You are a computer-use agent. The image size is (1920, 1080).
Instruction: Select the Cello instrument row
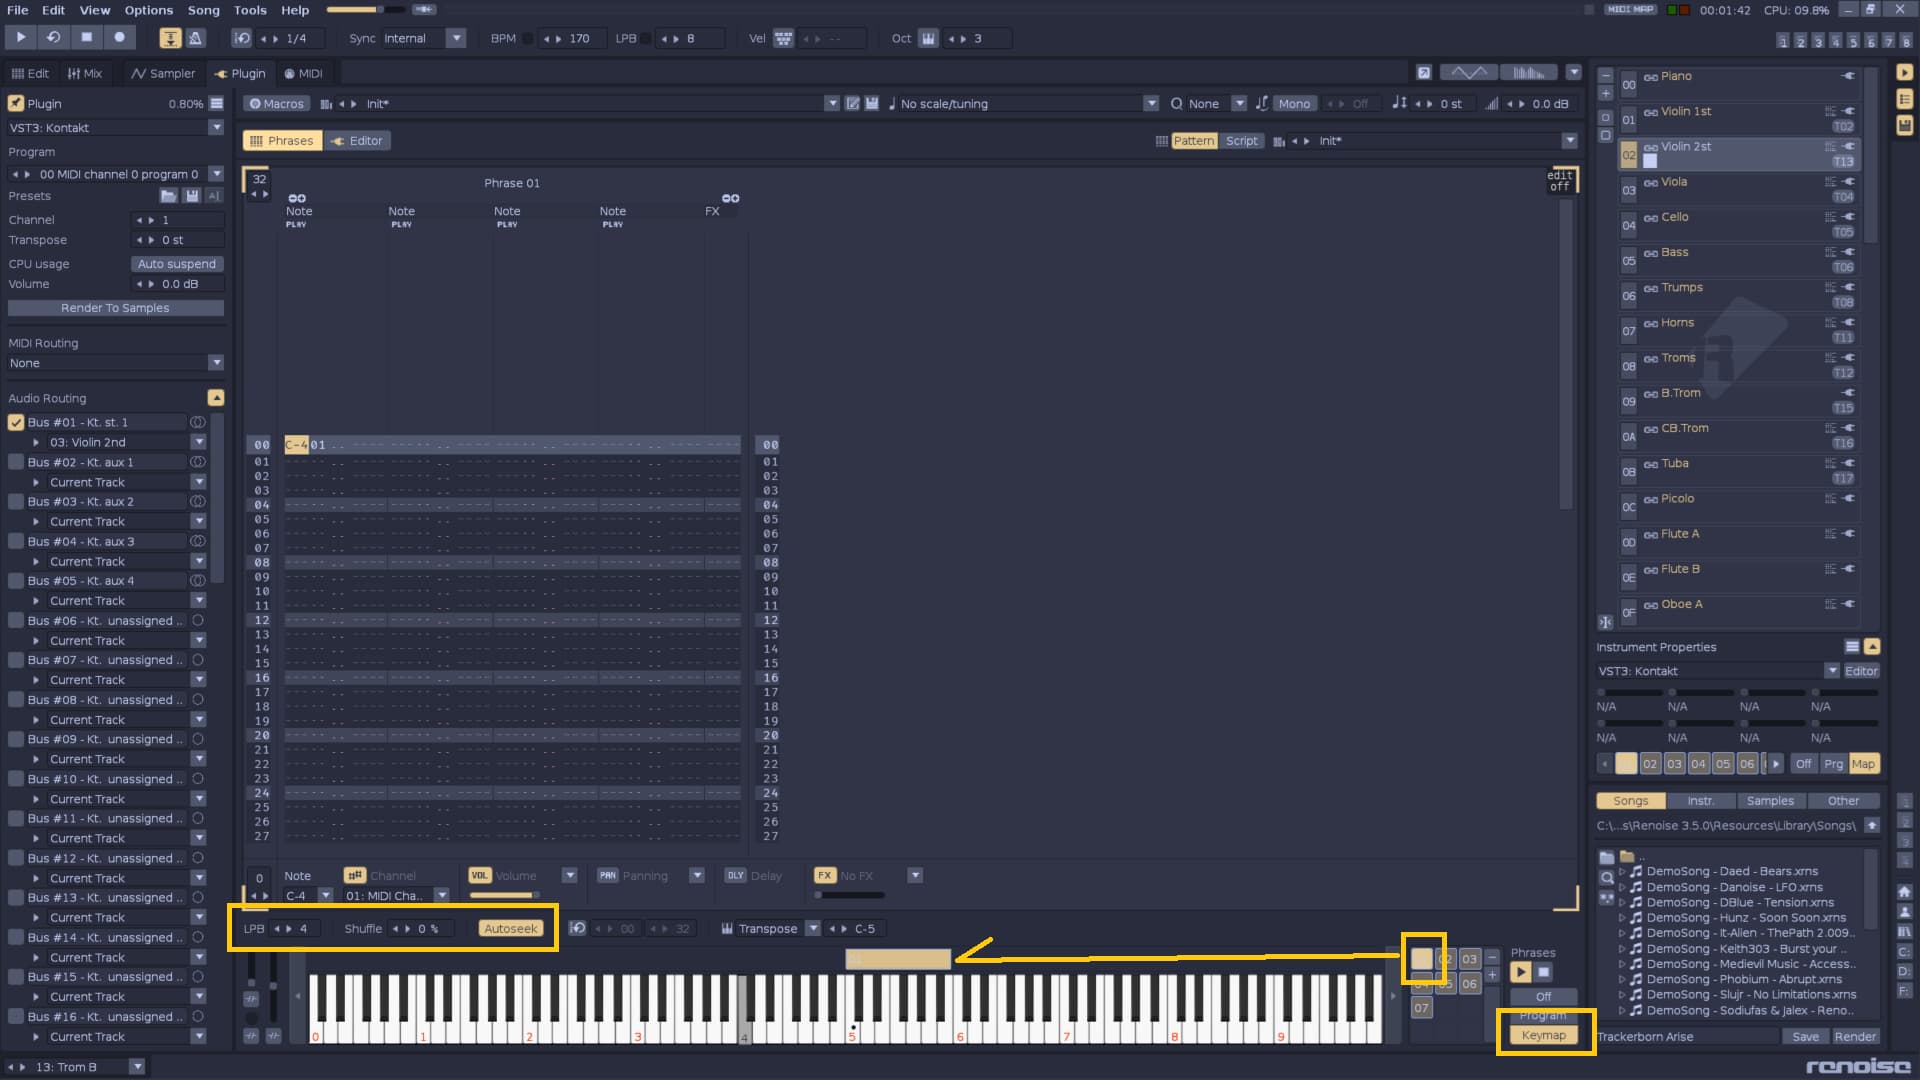tap(1740, 226)
